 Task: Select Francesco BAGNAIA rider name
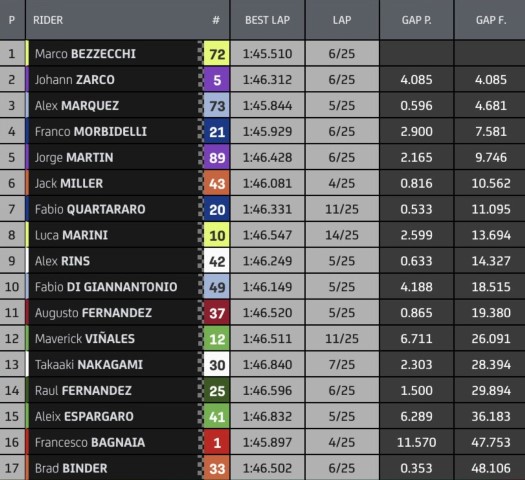click(90, 443)
